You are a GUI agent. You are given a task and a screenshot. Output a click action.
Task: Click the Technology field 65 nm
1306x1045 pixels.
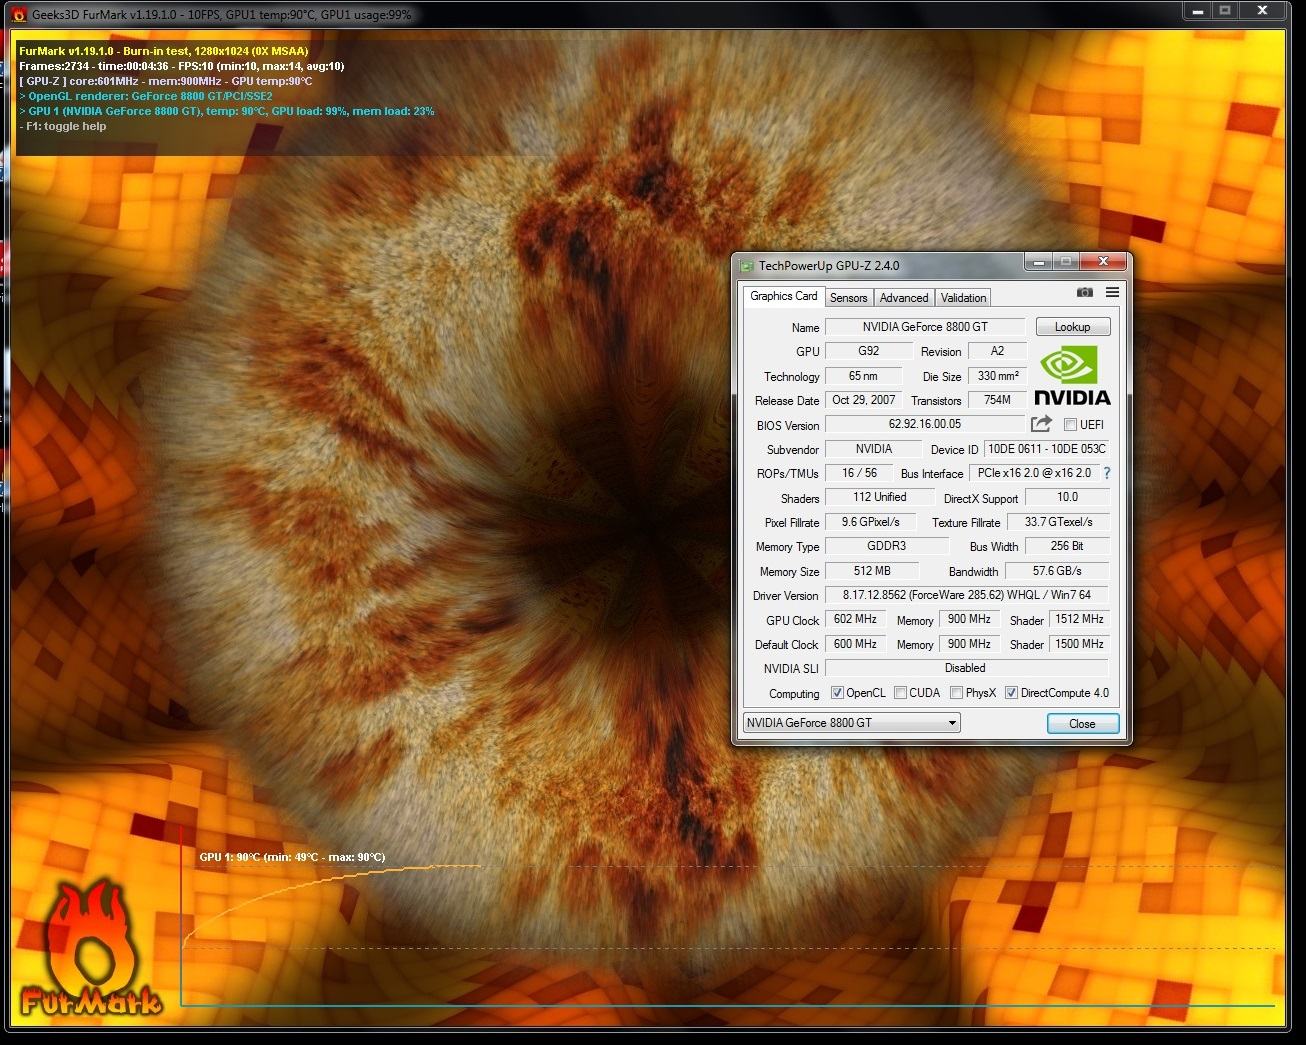click(862, 376)
